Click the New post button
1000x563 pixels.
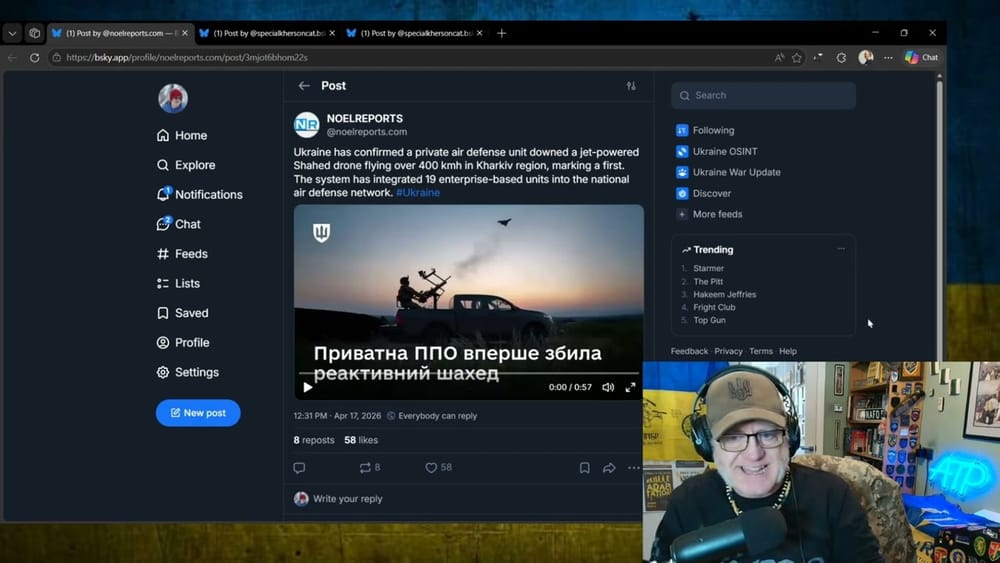(x=198, y=412)
